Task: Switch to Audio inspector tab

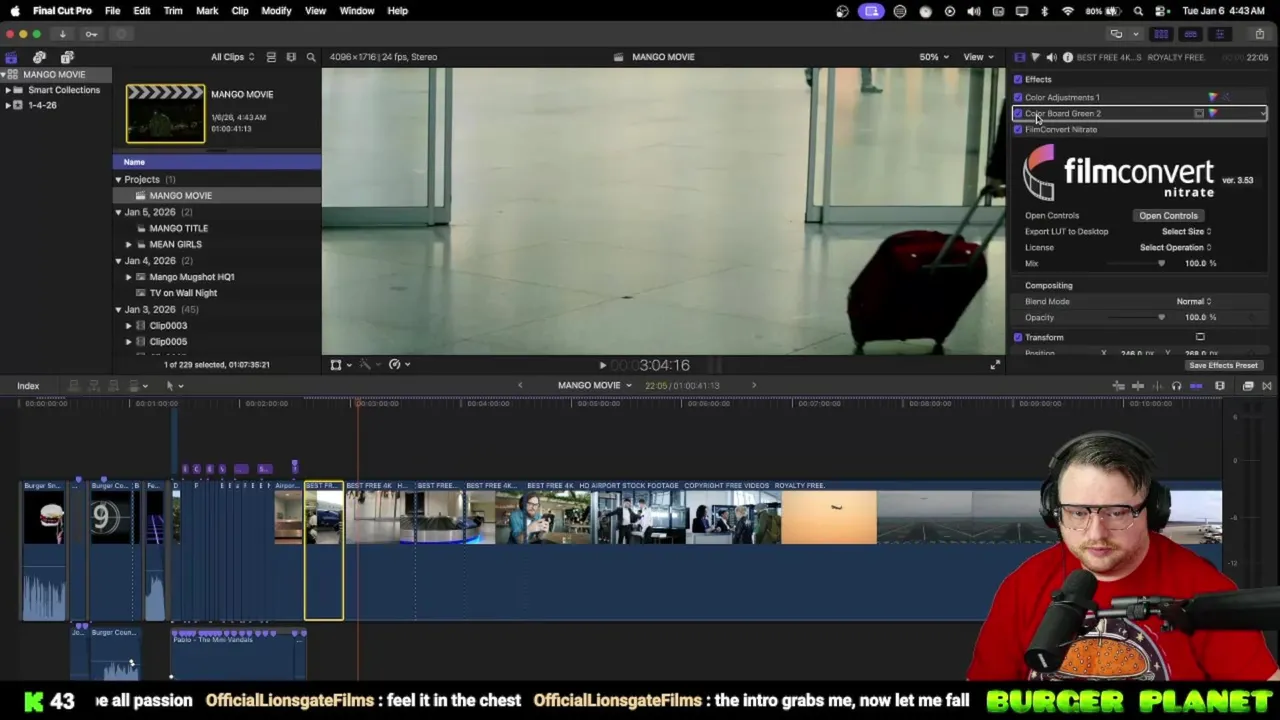Action: click(x=1051, y=57)
